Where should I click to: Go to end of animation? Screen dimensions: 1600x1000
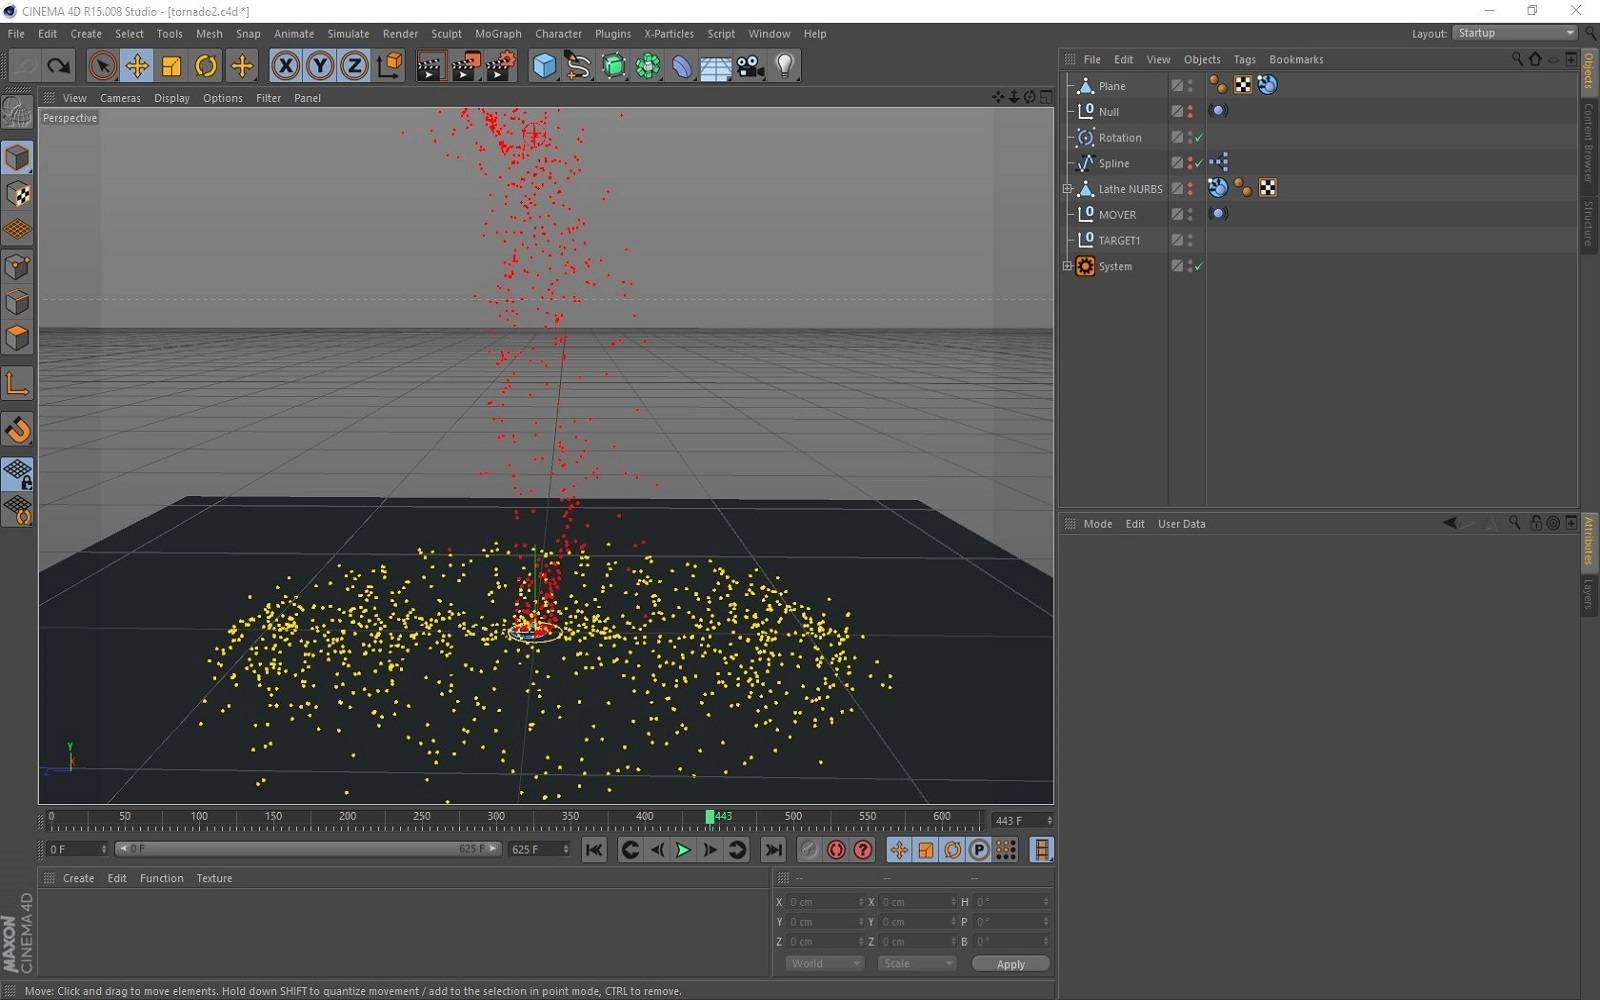point(773,850)
